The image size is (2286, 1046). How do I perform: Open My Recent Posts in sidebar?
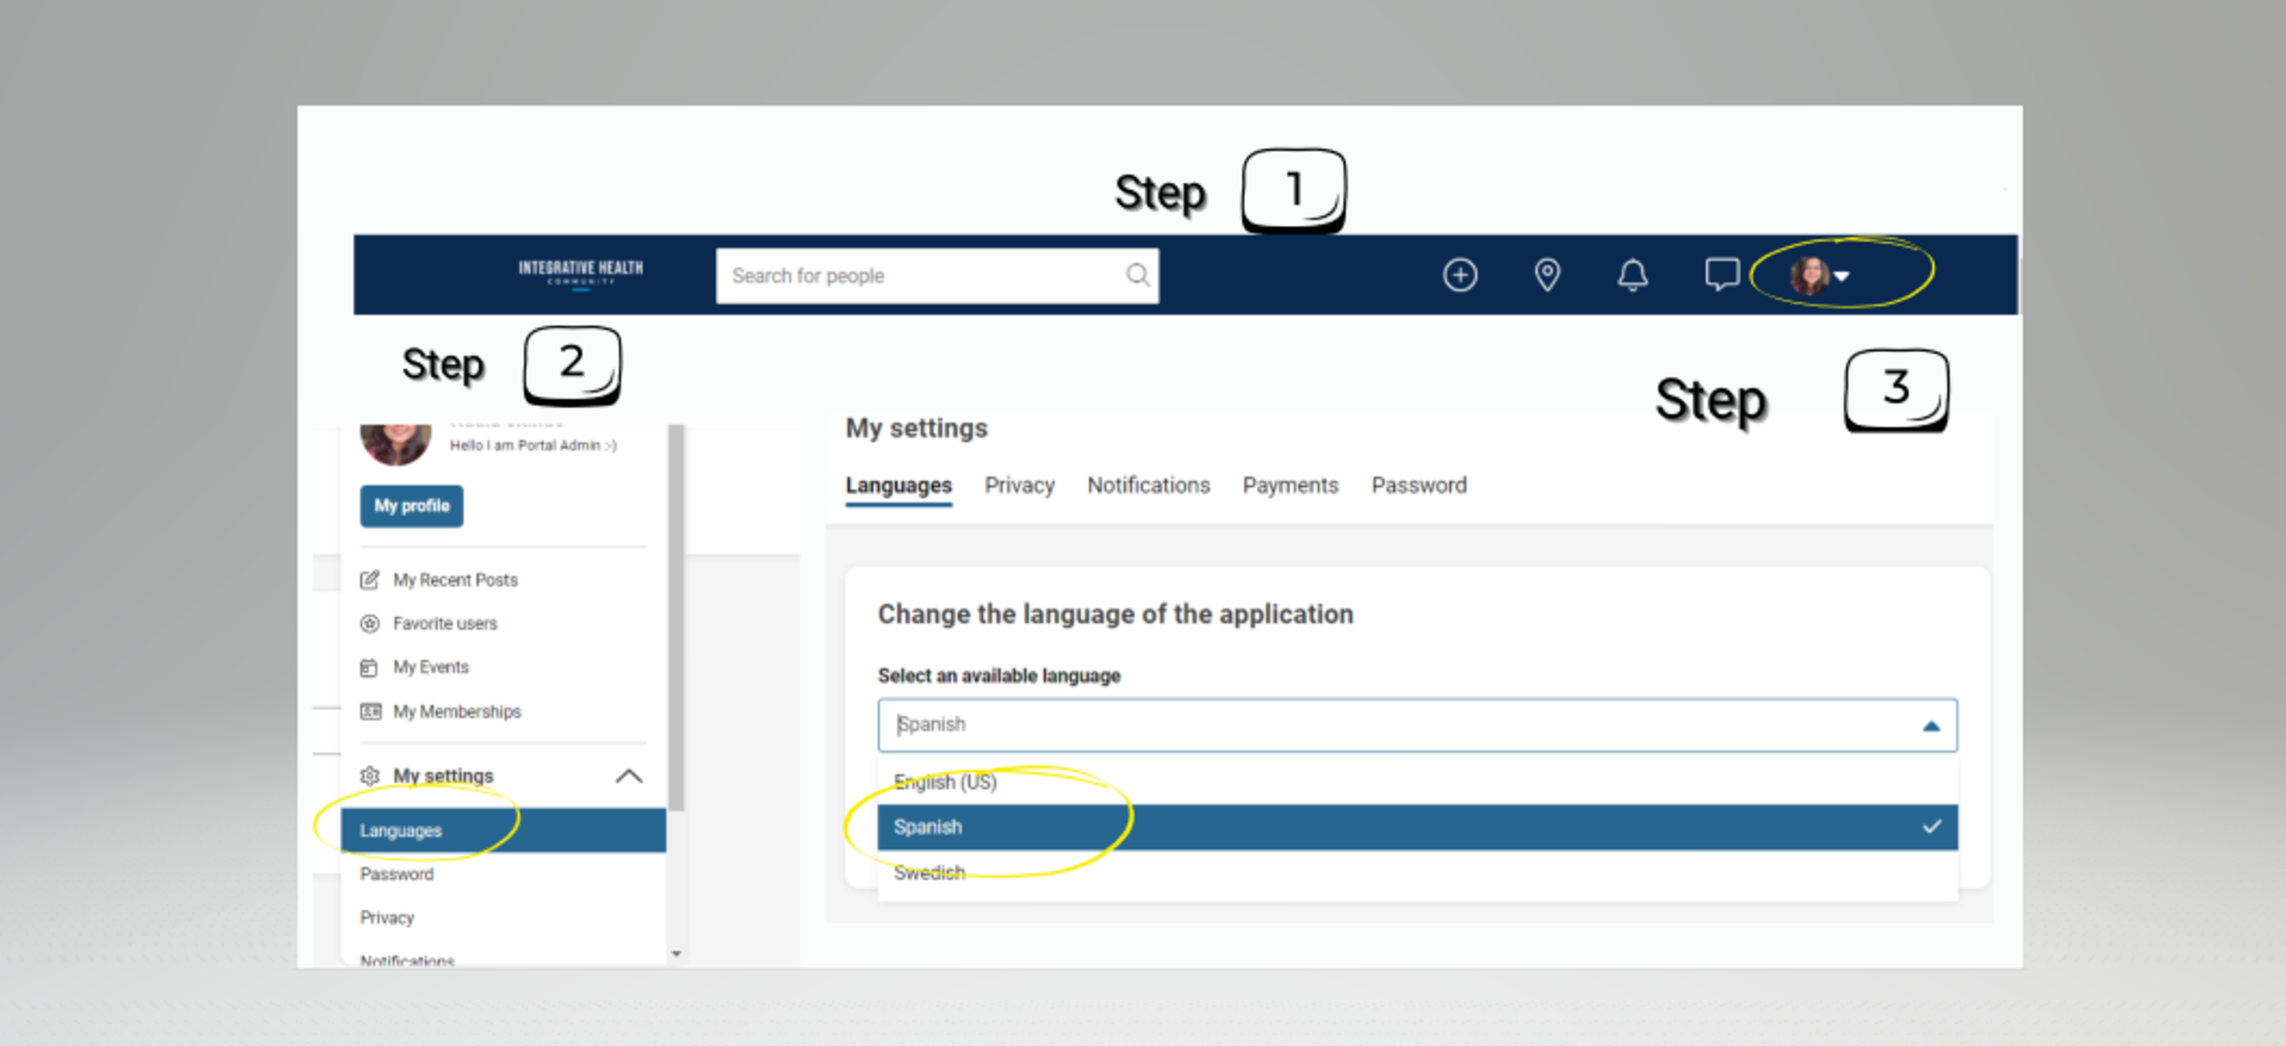454,580
